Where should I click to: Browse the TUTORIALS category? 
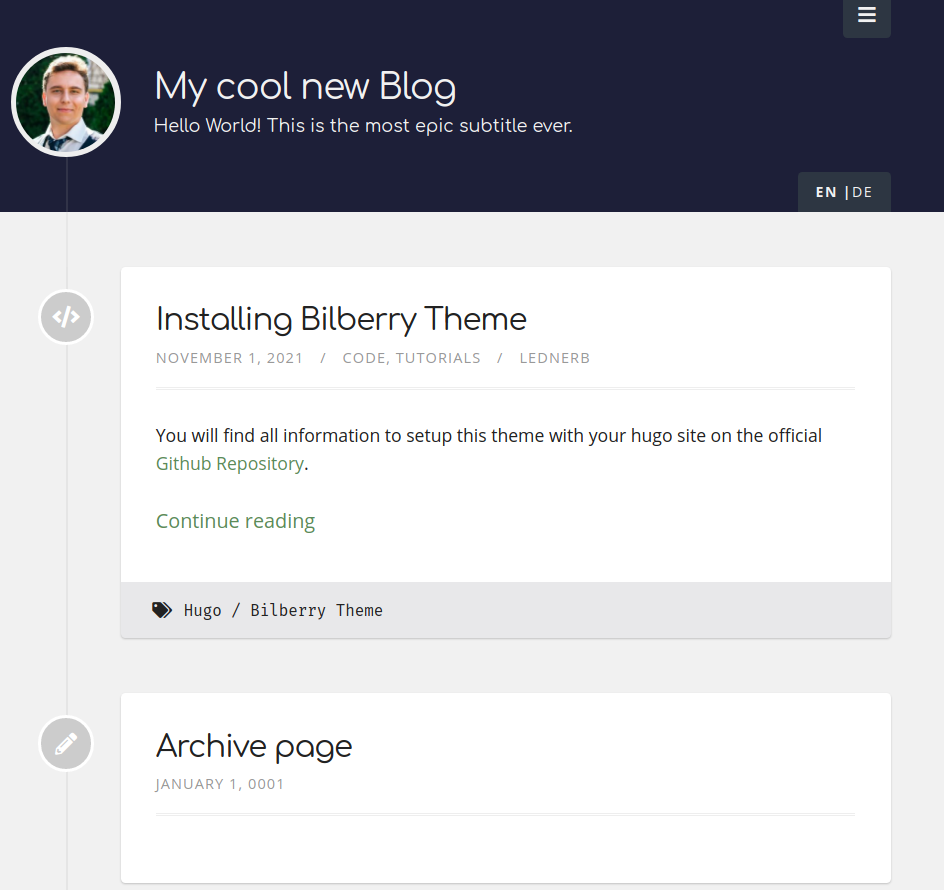tap(440, 358)
